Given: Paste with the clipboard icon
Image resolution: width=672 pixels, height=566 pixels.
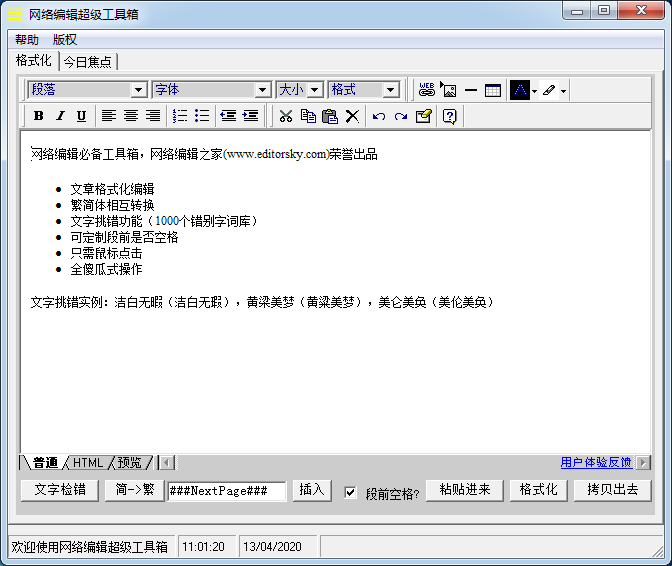Looking at the screenshot, I should coord(330,116).
